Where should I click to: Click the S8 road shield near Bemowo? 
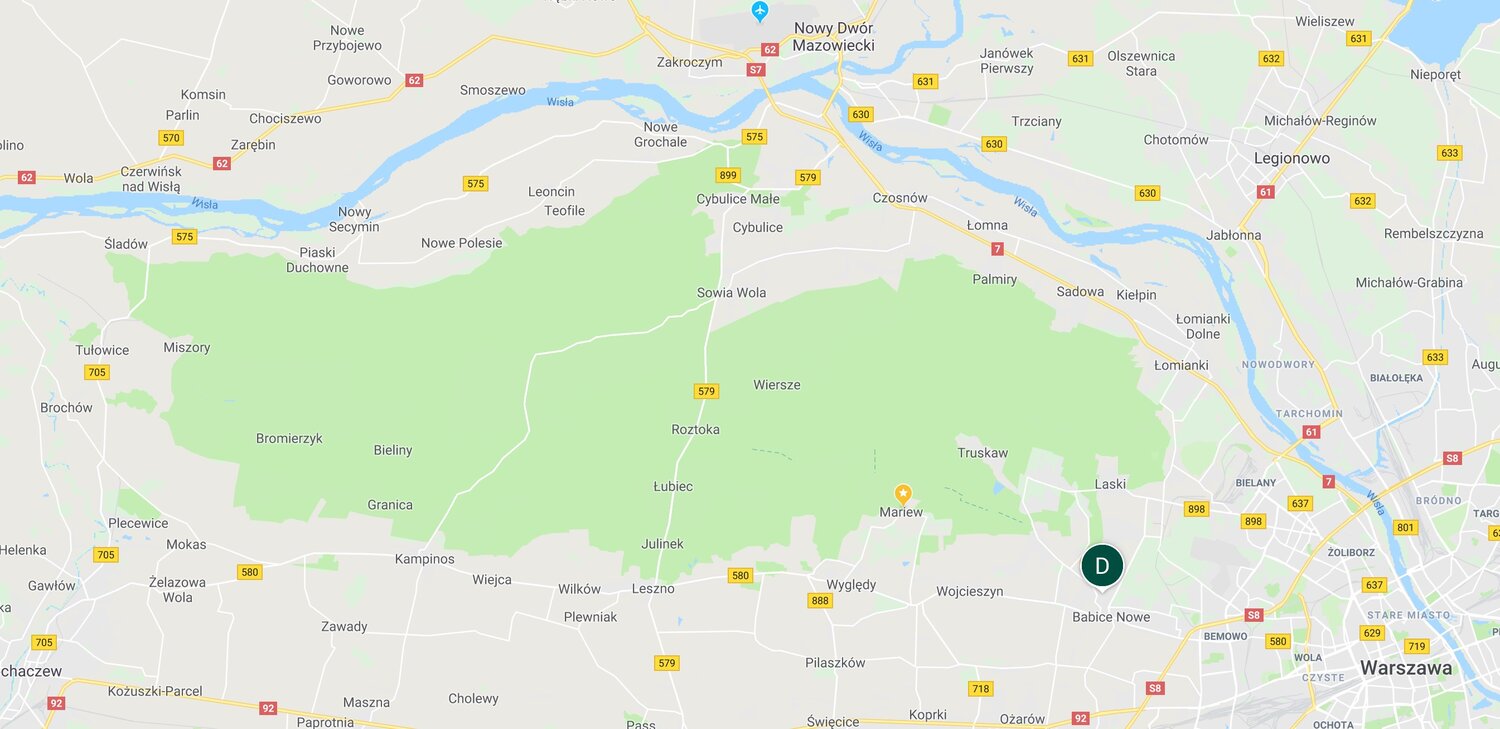pos(1254,615)
